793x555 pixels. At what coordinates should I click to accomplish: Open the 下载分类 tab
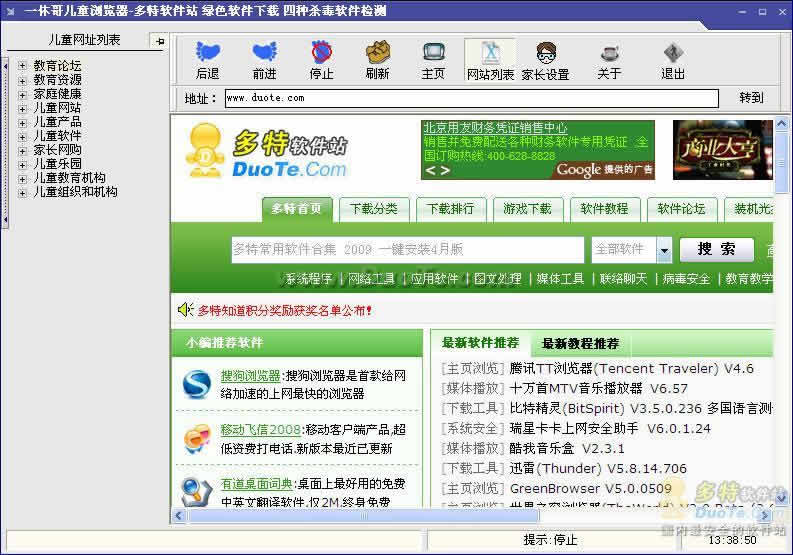[x=374, y=209]
